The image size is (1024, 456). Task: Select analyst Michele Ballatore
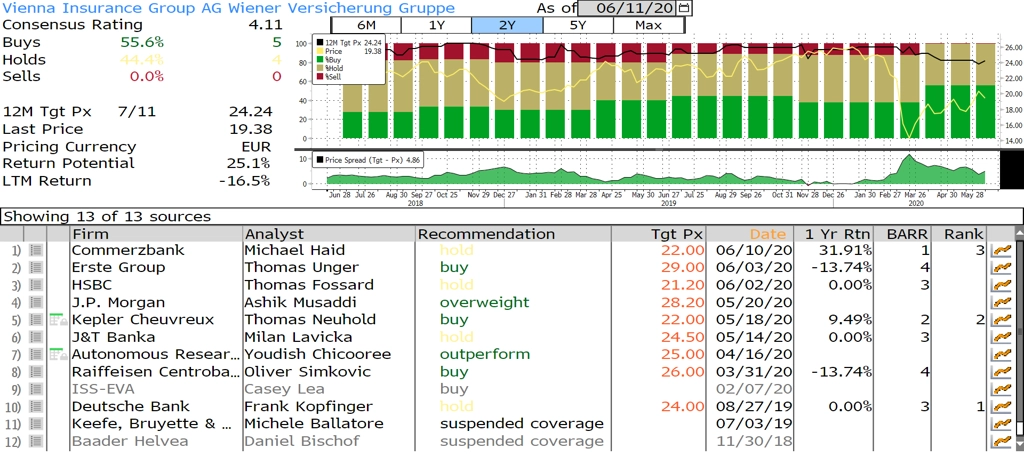[x=313, y=424]
